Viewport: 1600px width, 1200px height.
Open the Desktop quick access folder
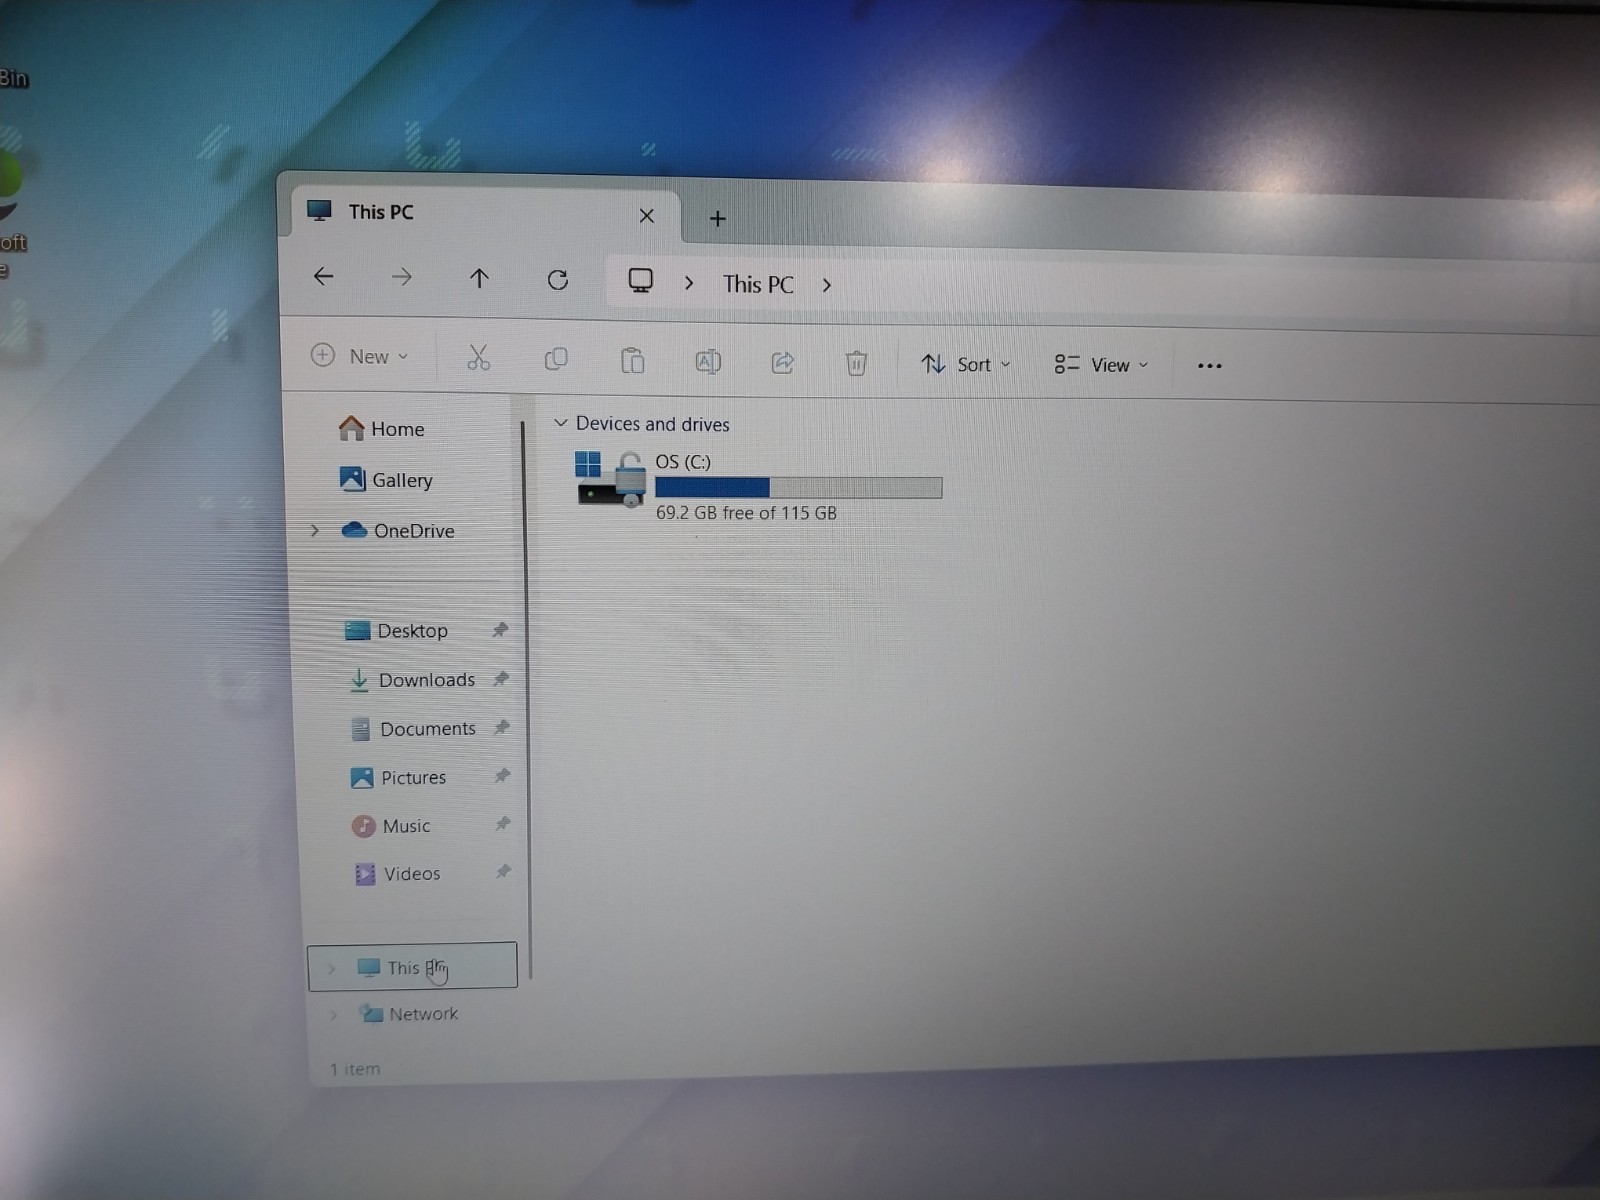point(396,631)
